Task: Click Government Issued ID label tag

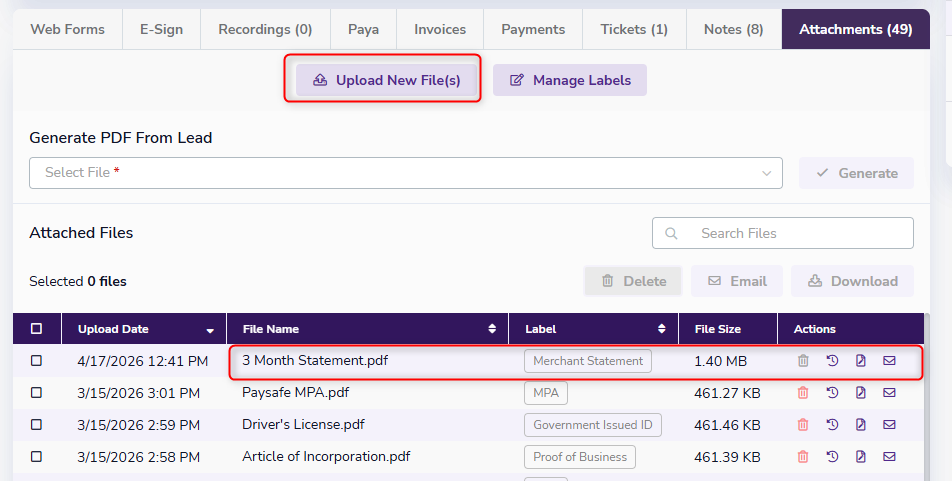Action: tap(593, 425)
